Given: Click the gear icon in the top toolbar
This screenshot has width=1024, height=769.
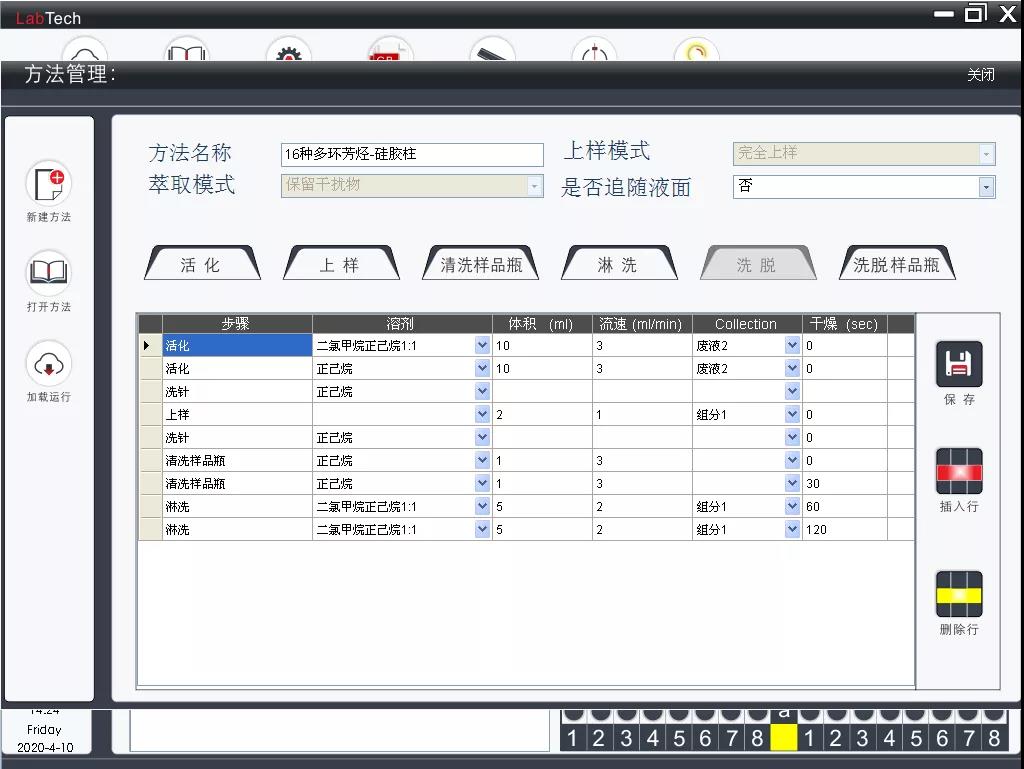Looking at the screenshot, I should [289, 53].
